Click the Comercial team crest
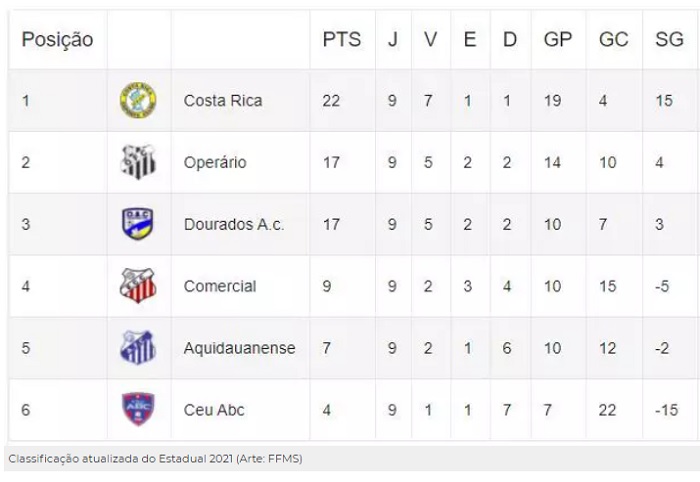Screen dimensions: 700x482 pos(138,286)
